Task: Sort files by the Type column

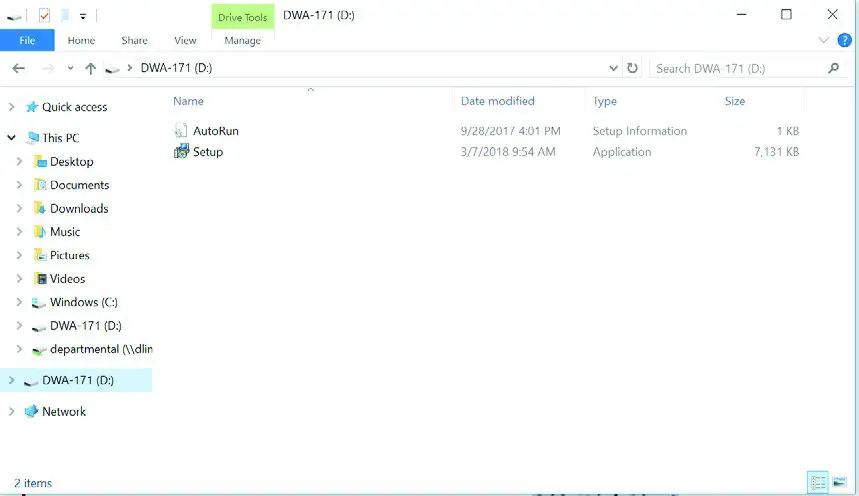Action: [605, 101]
